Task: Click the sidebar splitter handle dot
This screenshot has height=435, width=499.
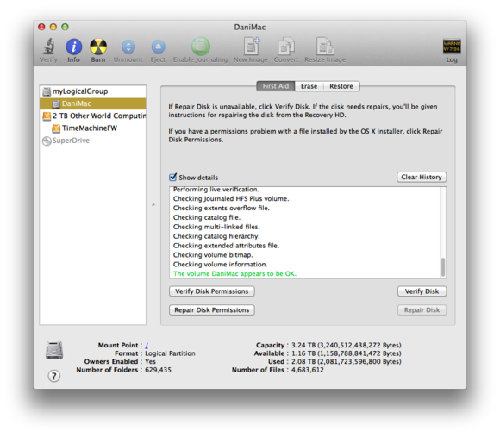Action: pyautogui.click(x=153, y=204)
